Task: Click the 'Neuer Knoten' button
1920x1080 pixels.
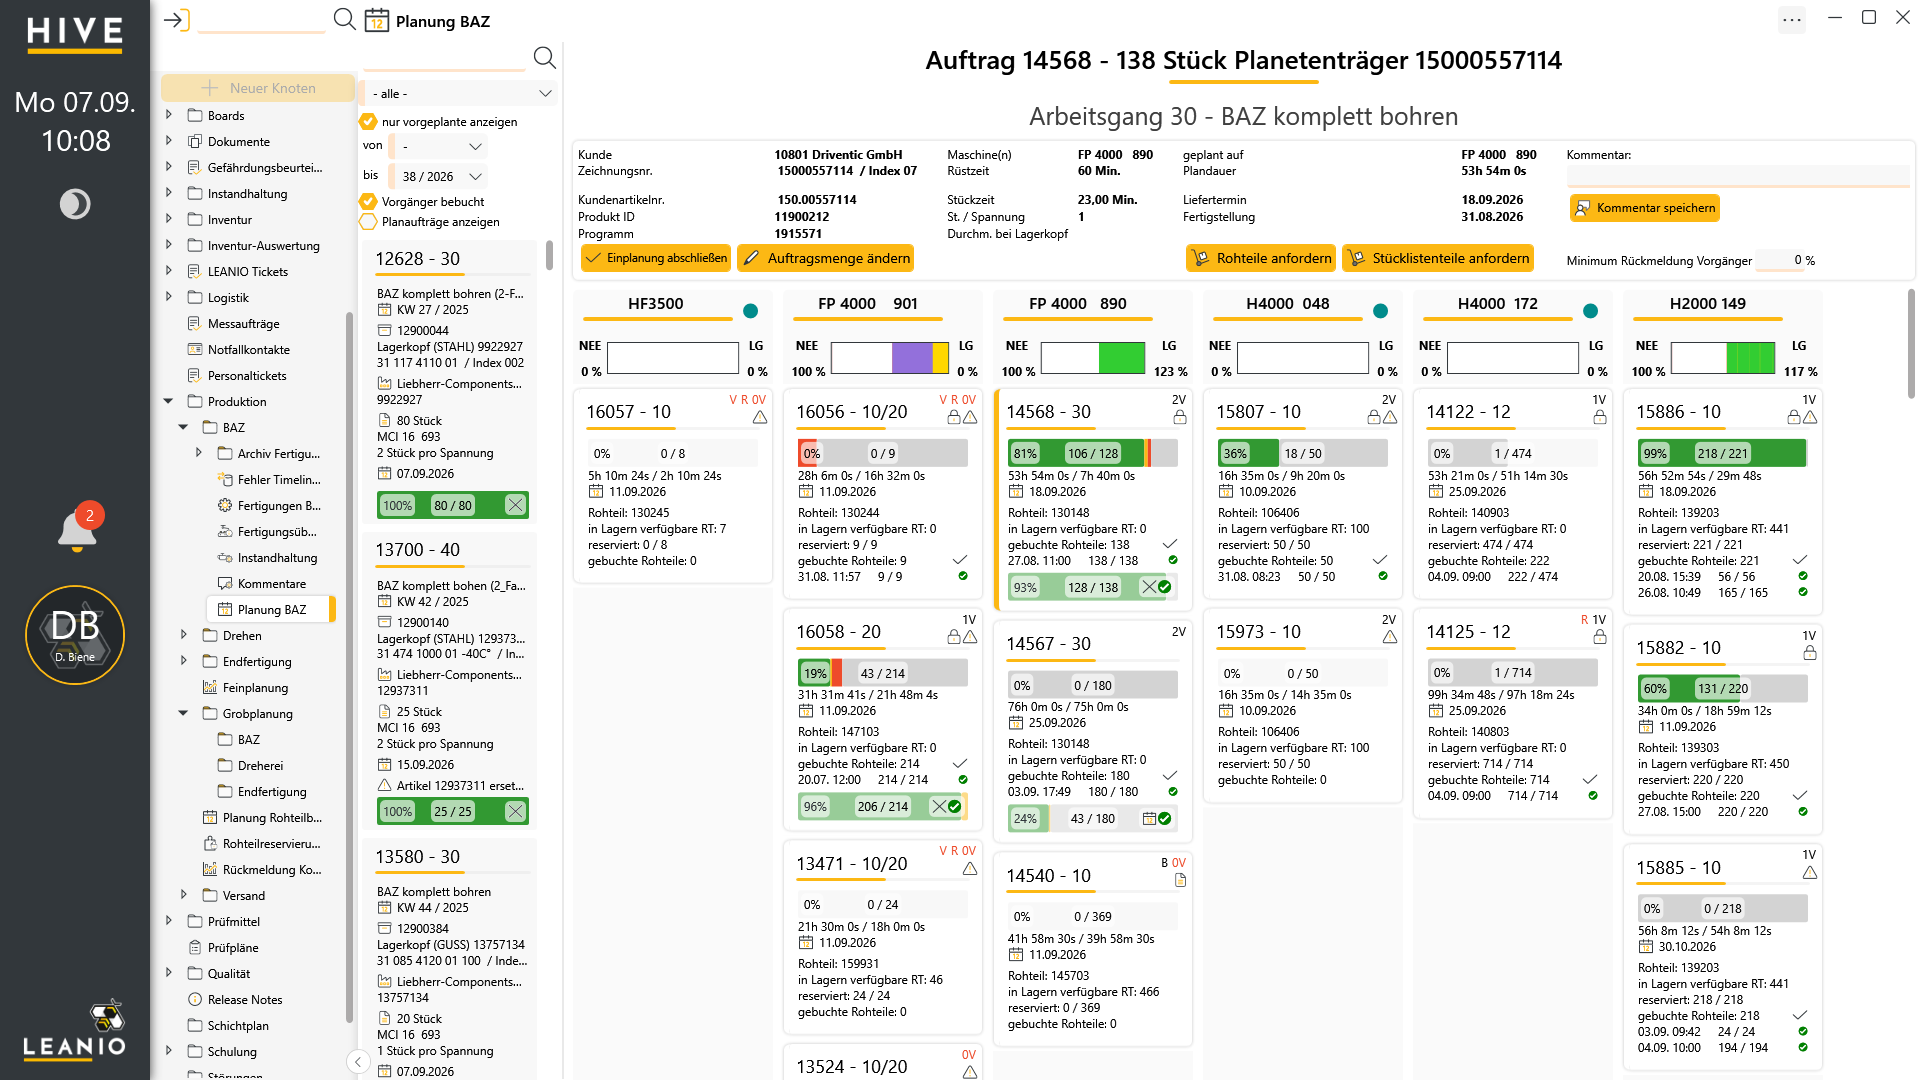Action: 258,88
